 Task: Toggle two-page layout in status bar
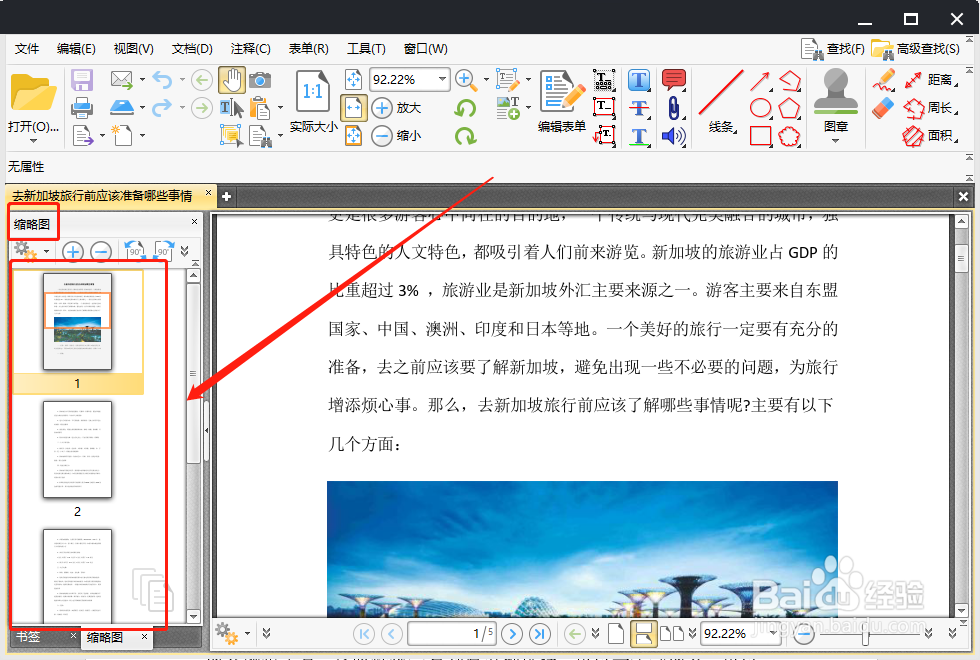click(672, 634)
